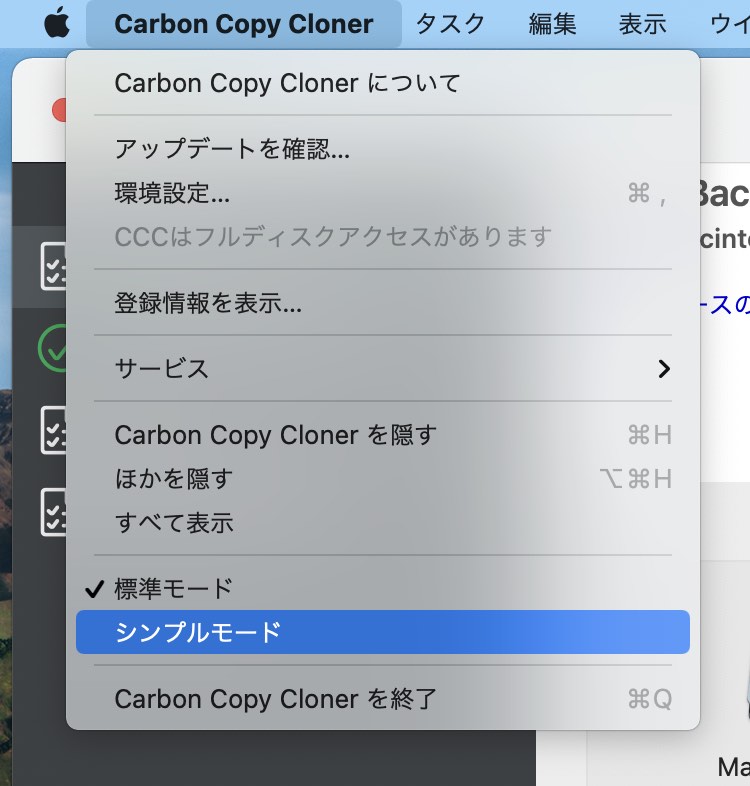Switch to シンプルモード
750x786 pixels.
[x=383, y=632]
